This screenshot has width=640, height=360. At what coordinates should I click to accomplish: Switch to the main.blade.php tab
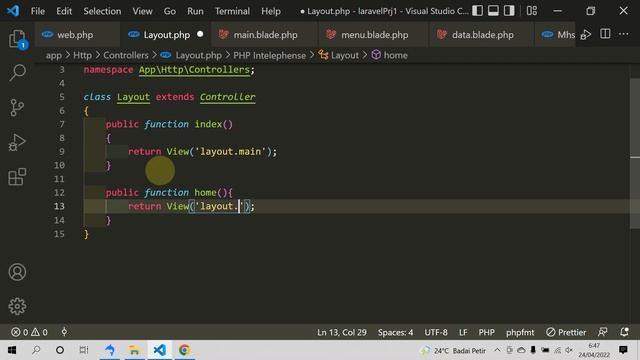pyautogui.click(x=264, y=35)
